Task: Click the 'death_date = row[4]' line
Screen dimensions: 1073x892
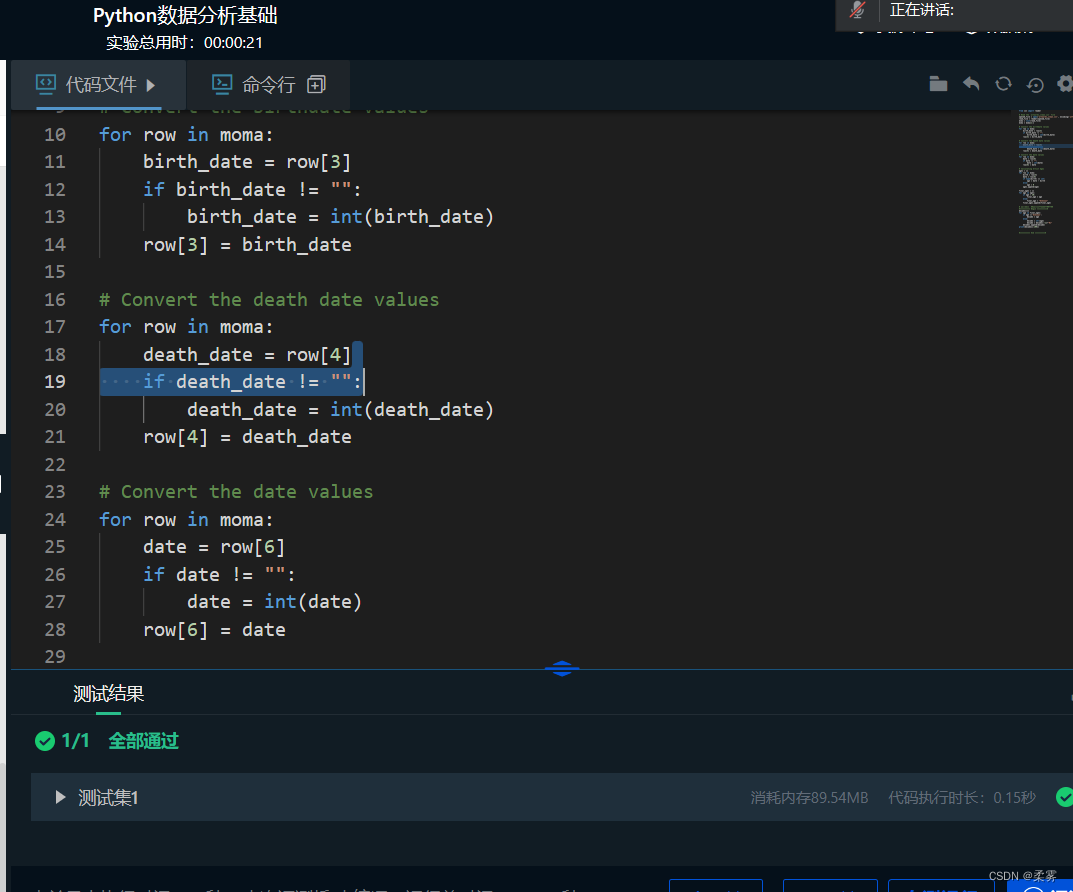Action: point(247,355)
